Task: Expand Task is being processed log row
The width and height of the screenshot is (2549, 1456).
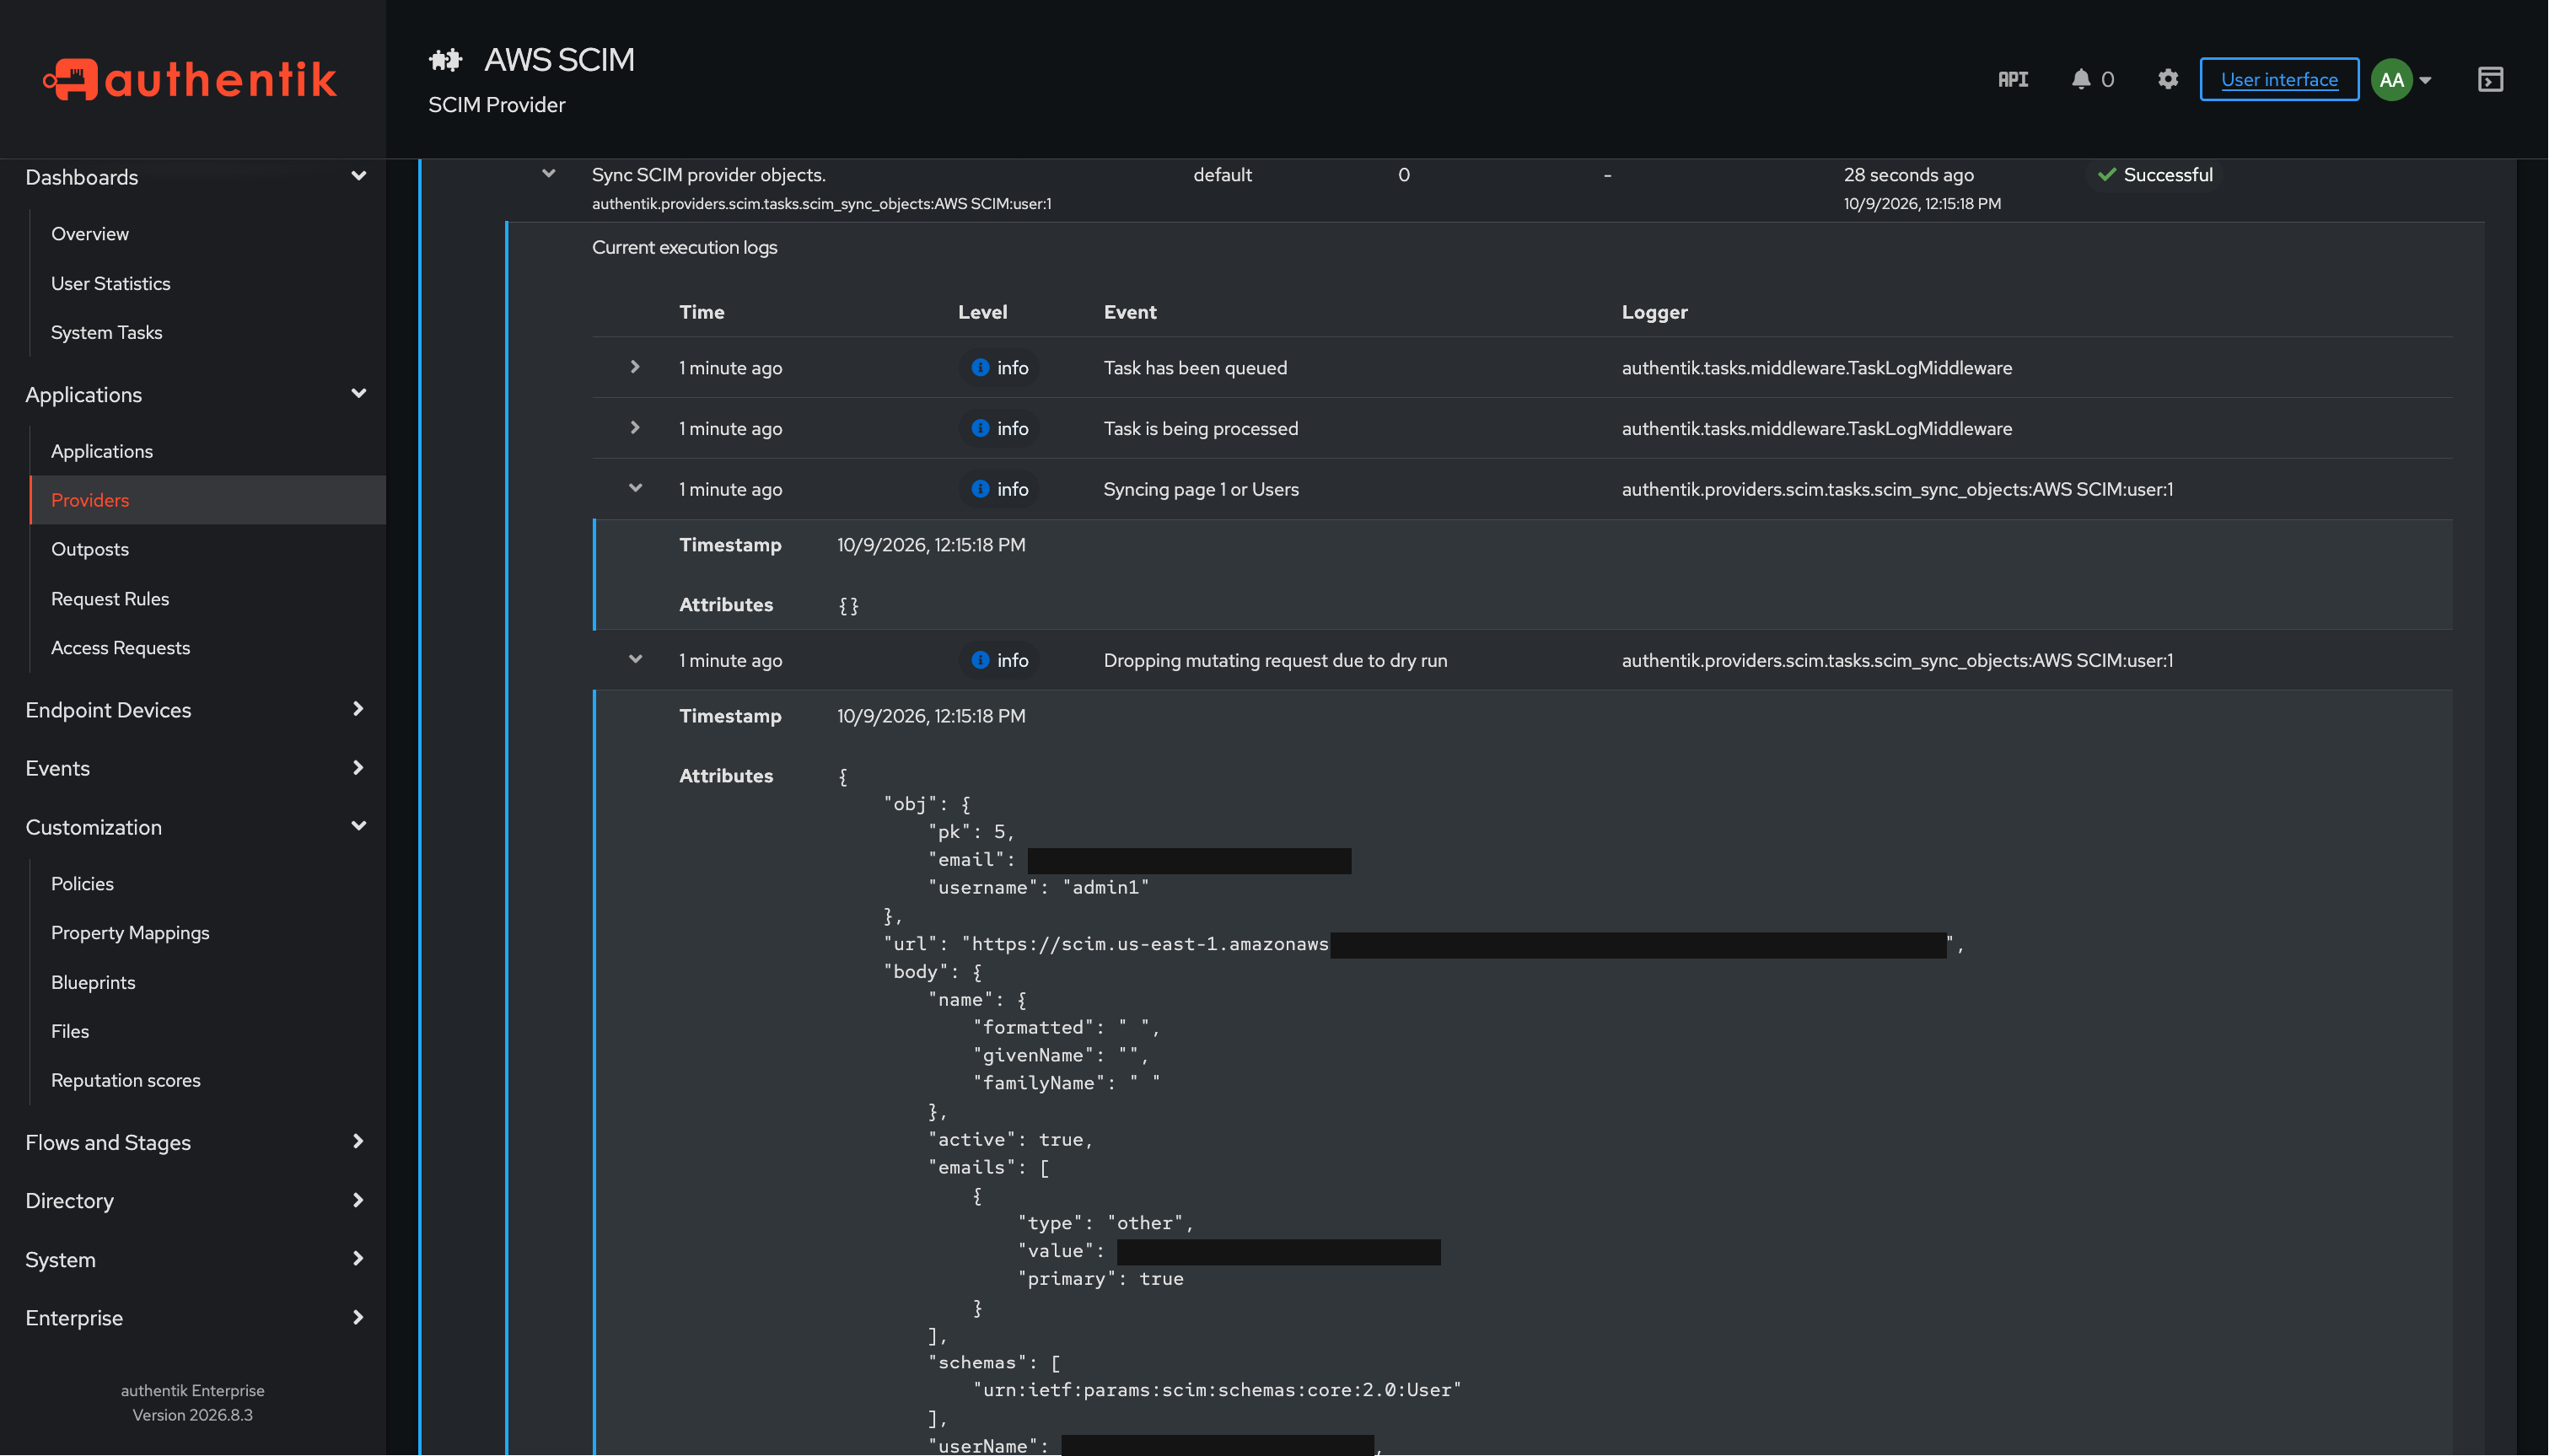Action: coord(635,428)
